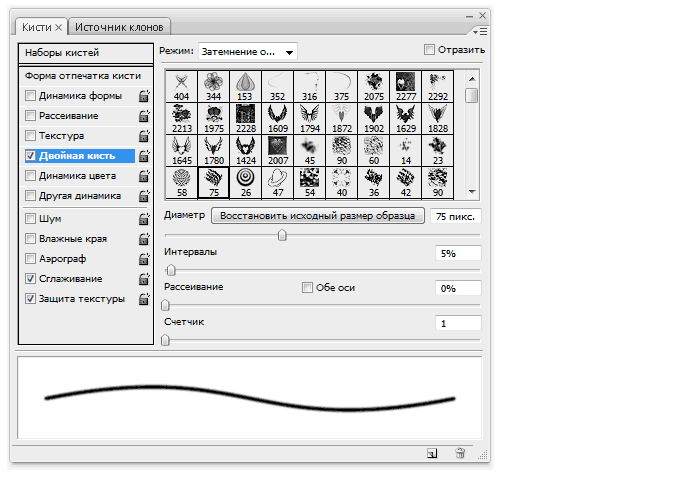Click Восстановить исходный размер образца button
This screenshot has height=477, width=697.
pos(318,215)
